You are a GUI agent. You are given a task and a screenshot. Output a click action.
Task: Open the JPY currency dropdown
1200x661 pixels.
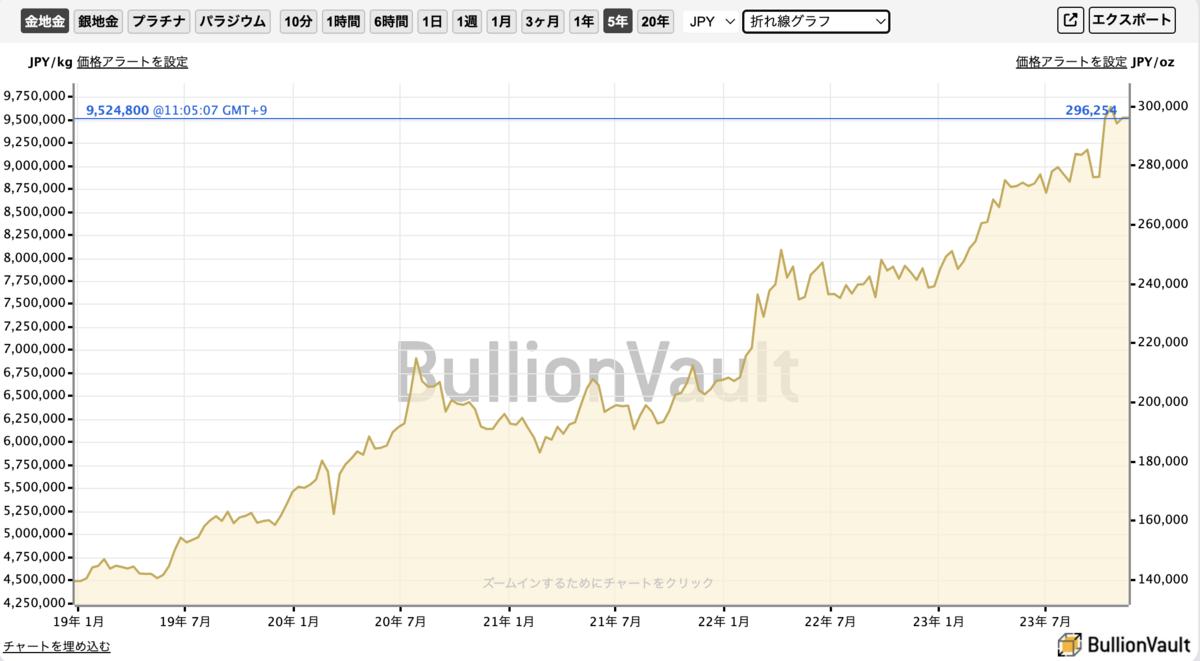pos(711,21)
